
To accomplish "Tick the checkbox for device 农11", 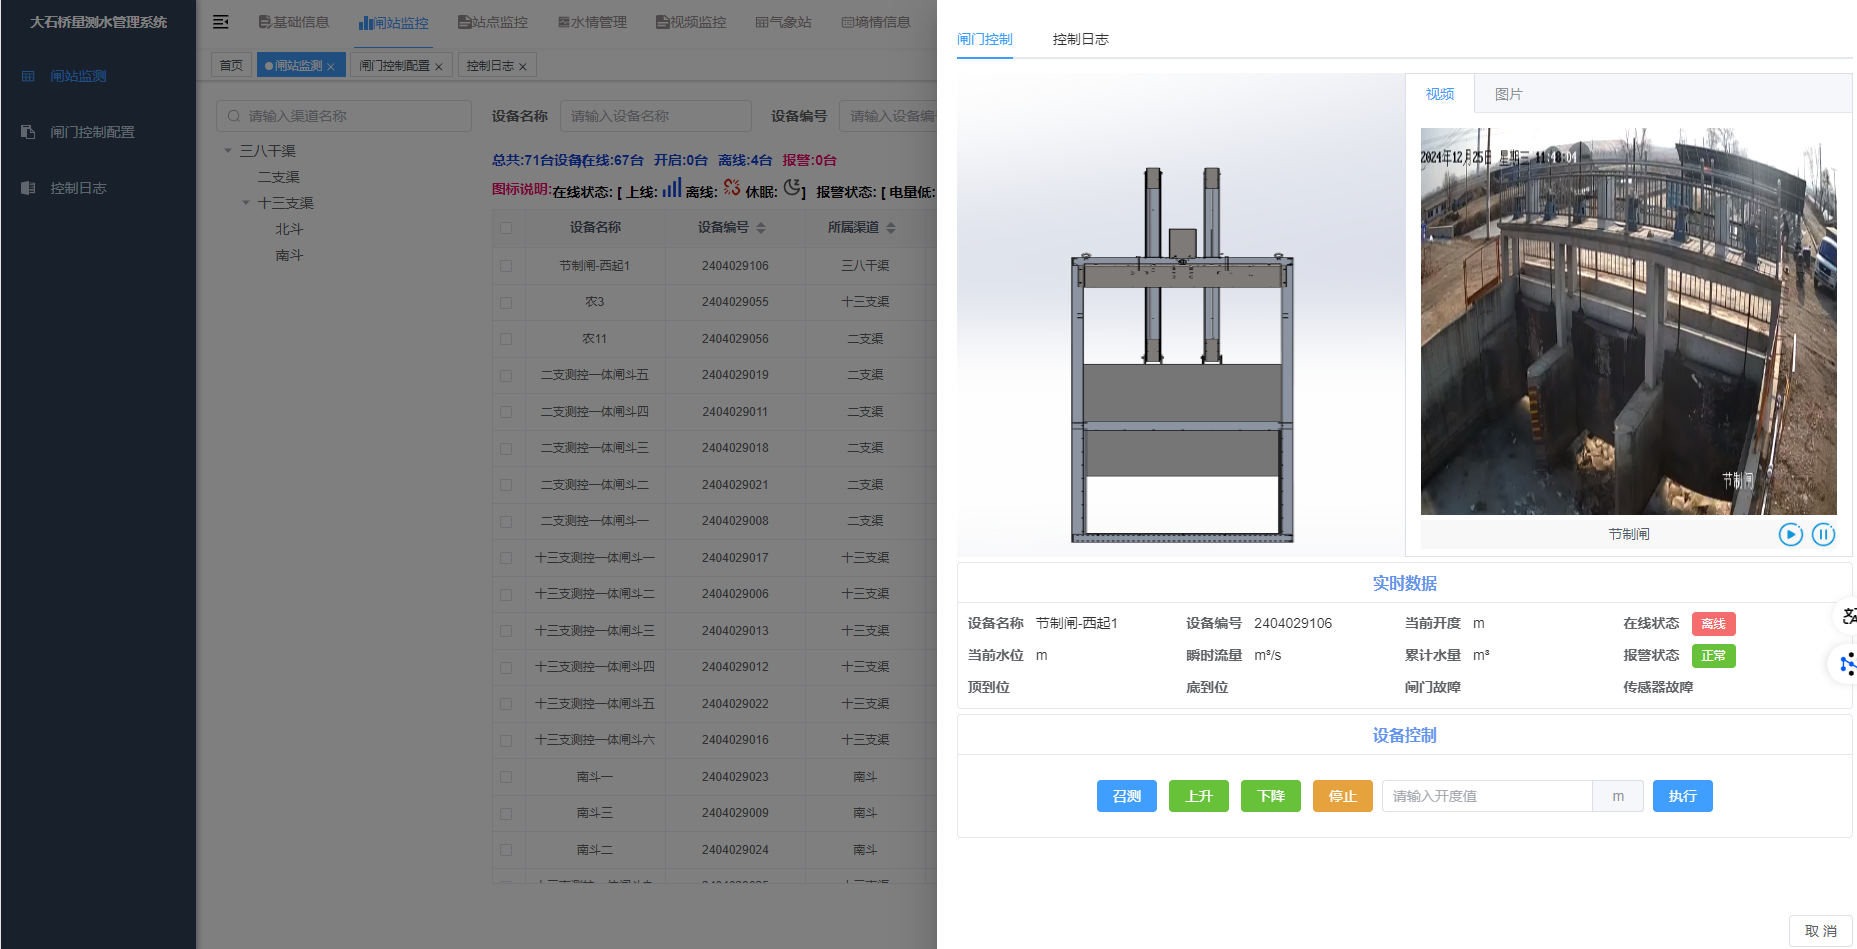I will 506,339.
